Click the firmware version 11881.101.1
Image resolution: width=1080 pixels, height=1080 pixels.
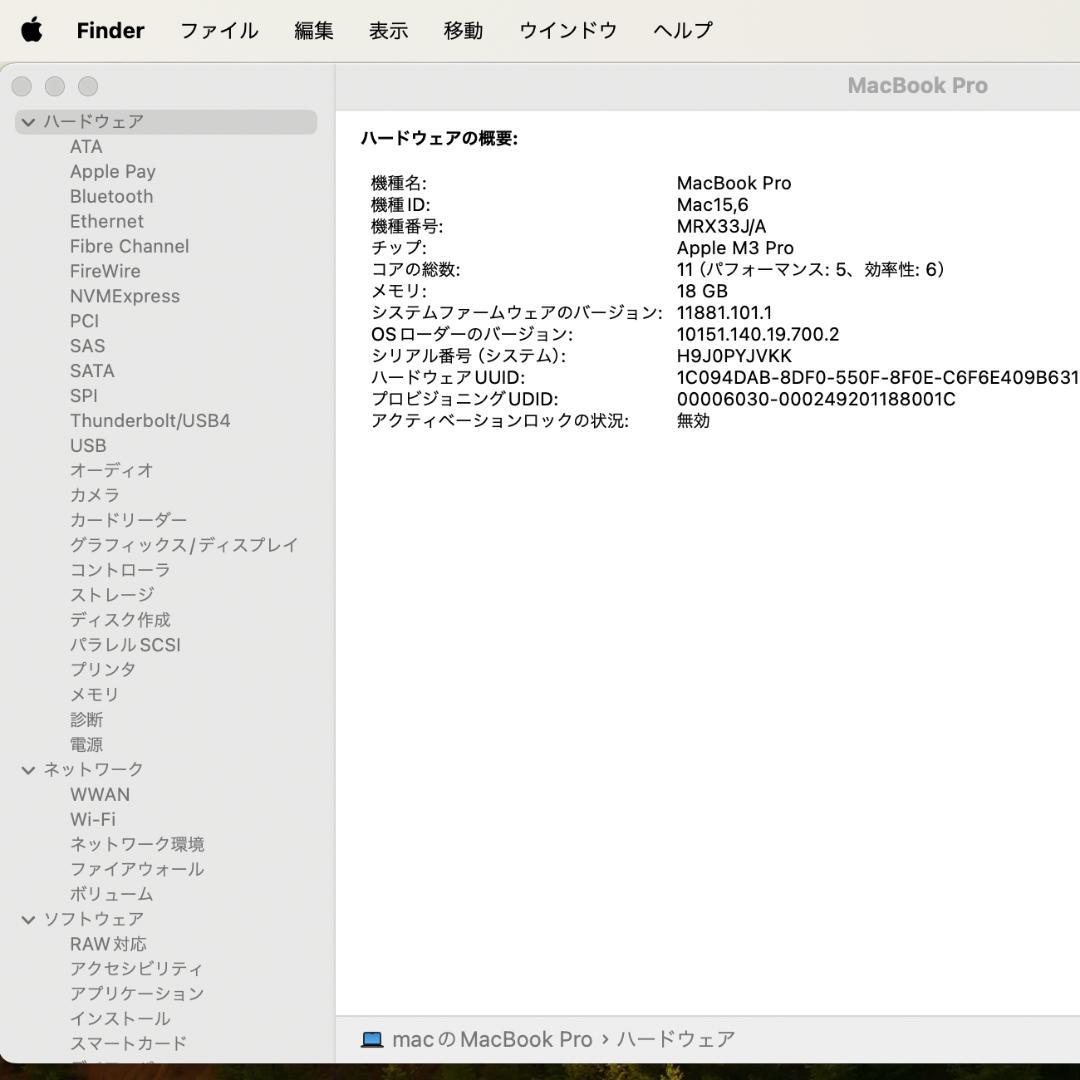(x=724, y=313)
